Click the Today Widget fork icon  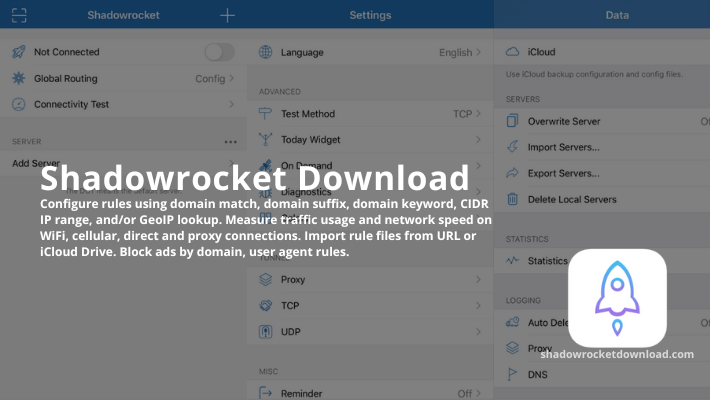point(265,140)
